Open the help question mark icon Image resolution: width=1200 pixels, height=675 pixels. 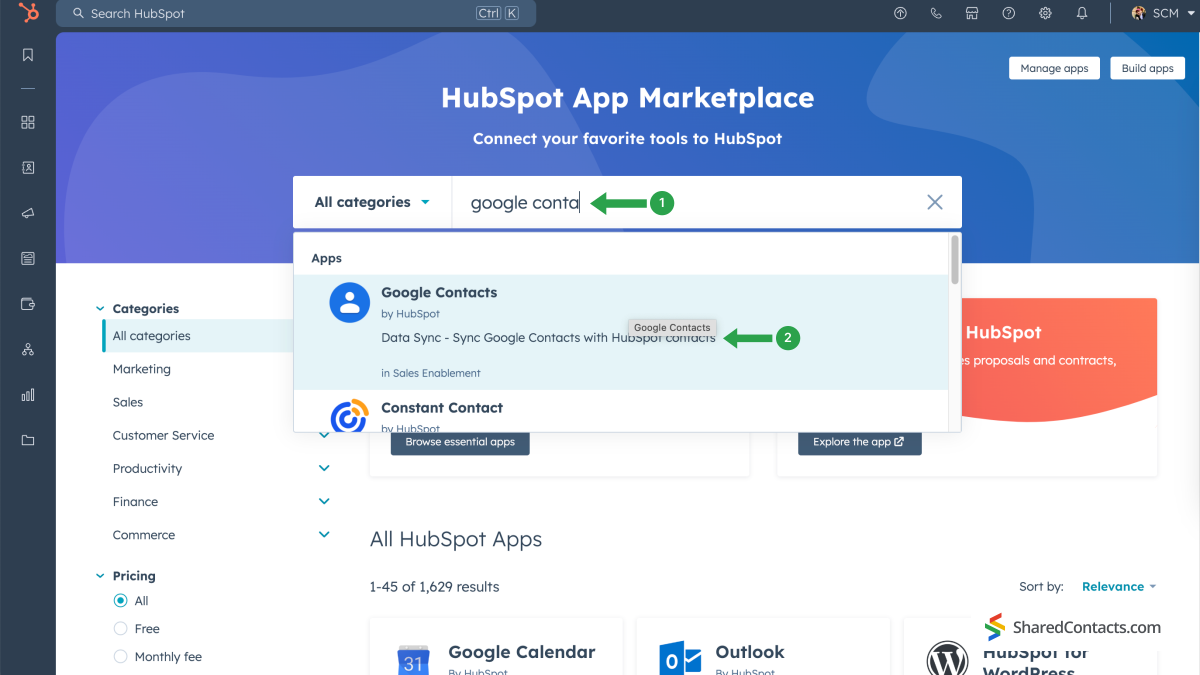pos(1009,13)
